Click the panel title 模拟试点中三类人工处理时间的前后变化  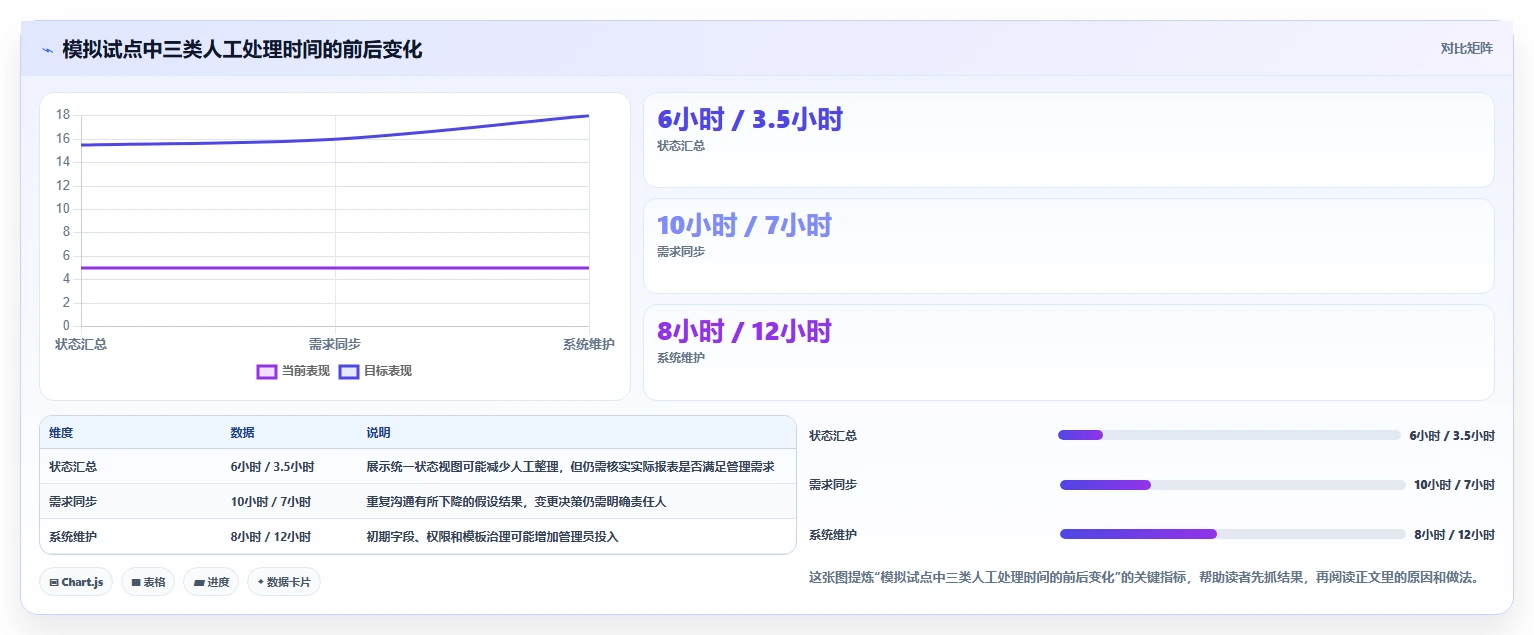coord(242,49)
